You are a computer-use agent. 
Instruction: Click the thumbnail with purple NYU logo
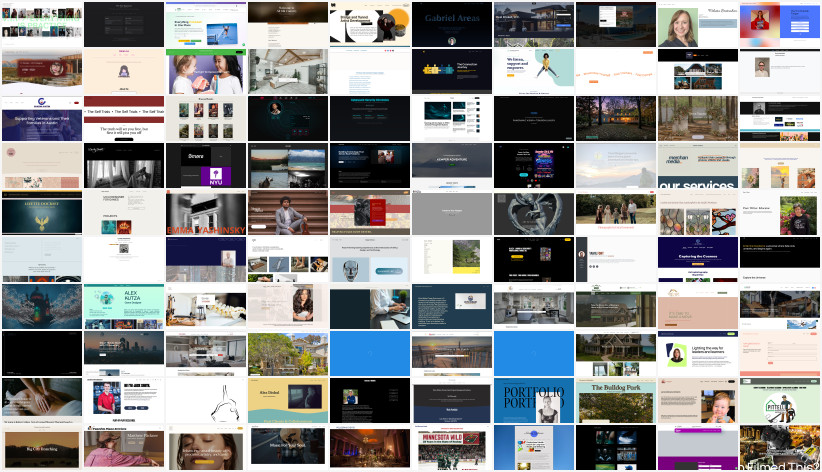(206, 166)
